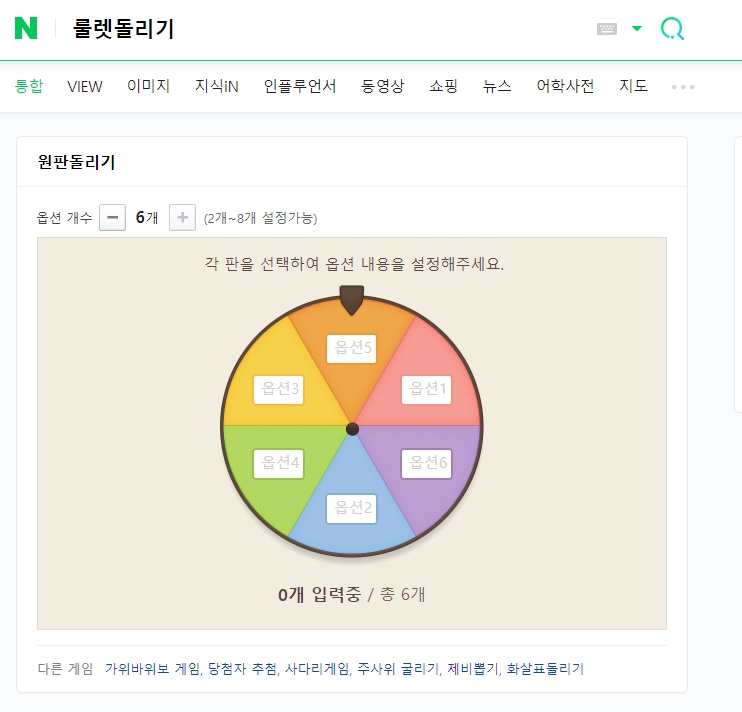Edit the 옵션4 label on green segment
742x712 pixels.
[278, 464]
